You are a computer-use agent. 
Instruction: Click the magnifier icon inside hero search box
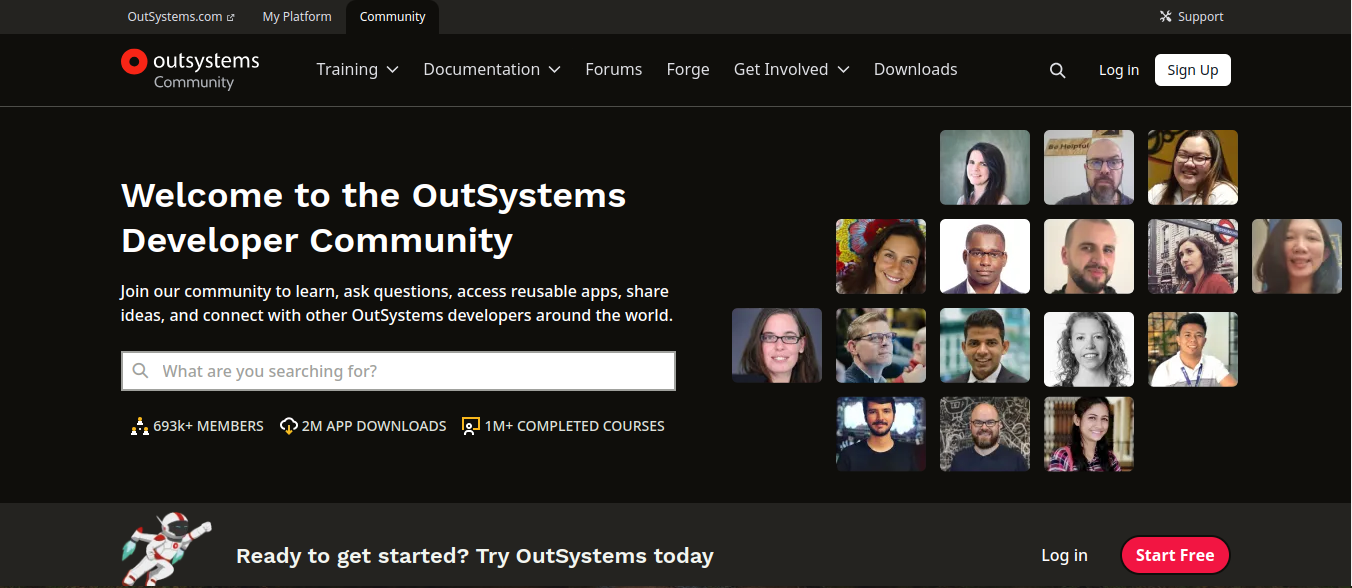point(141,371)
